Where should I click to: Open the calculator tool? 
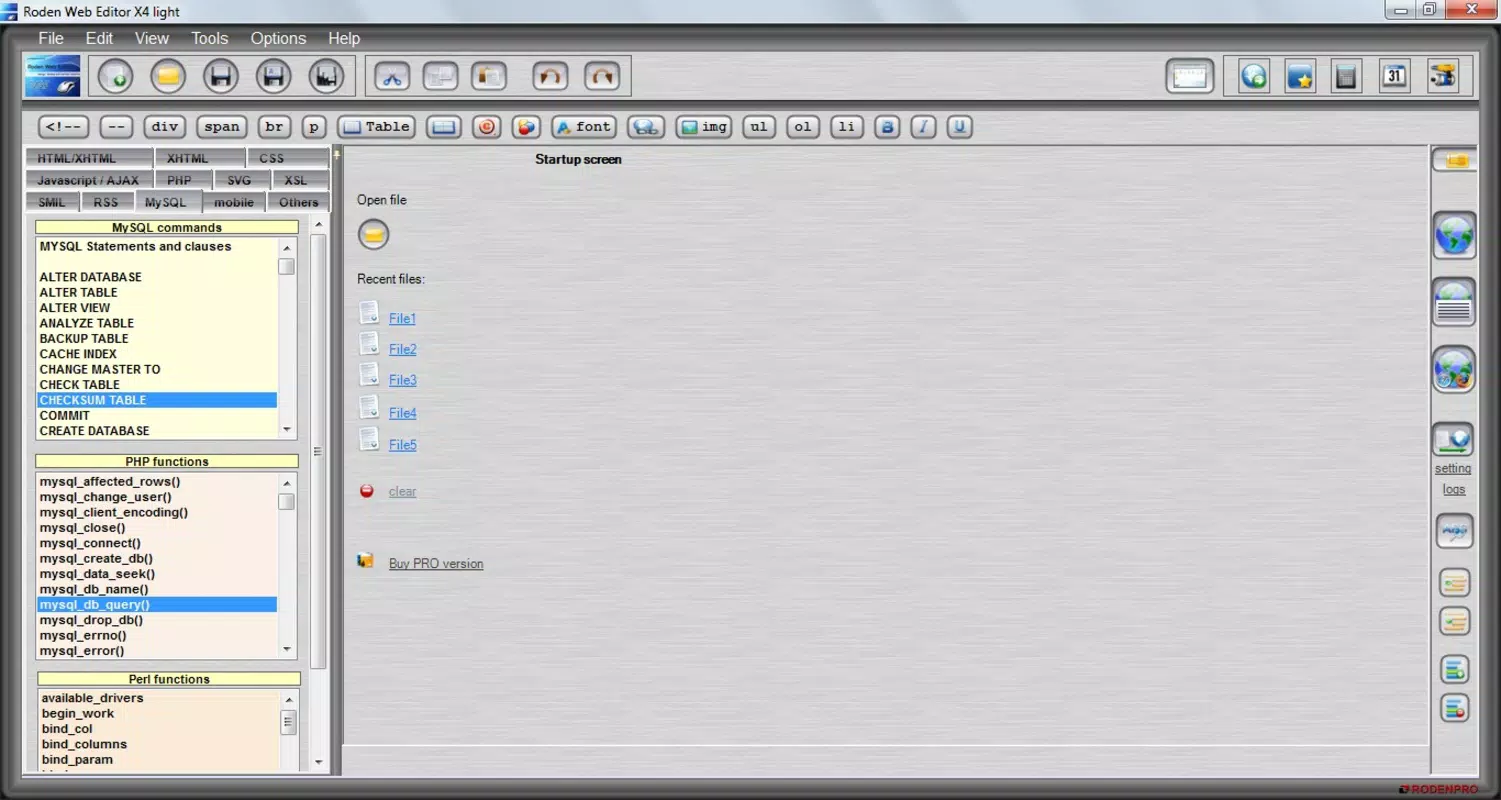pos(1347,76)
